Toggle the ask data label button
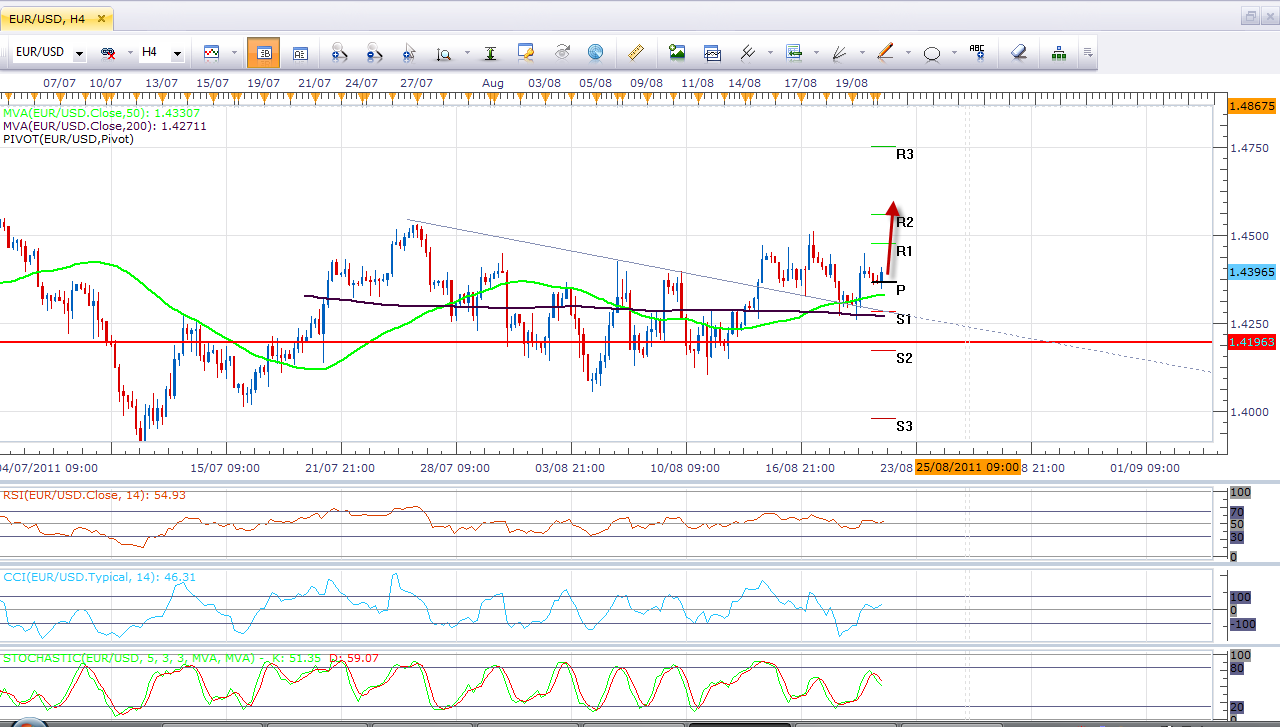 click(x=299, y=53)
